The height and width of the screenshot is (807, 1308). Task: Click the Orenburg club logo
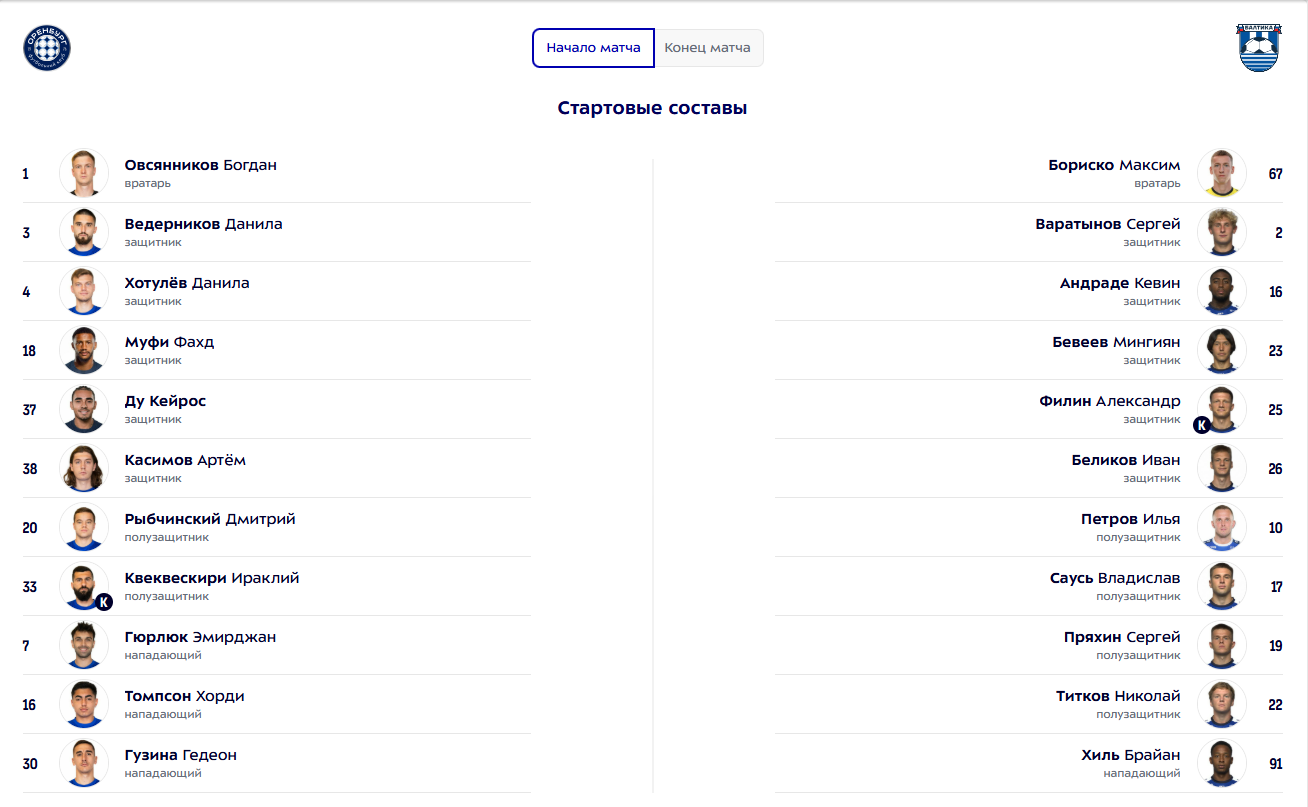click(47, 48)
